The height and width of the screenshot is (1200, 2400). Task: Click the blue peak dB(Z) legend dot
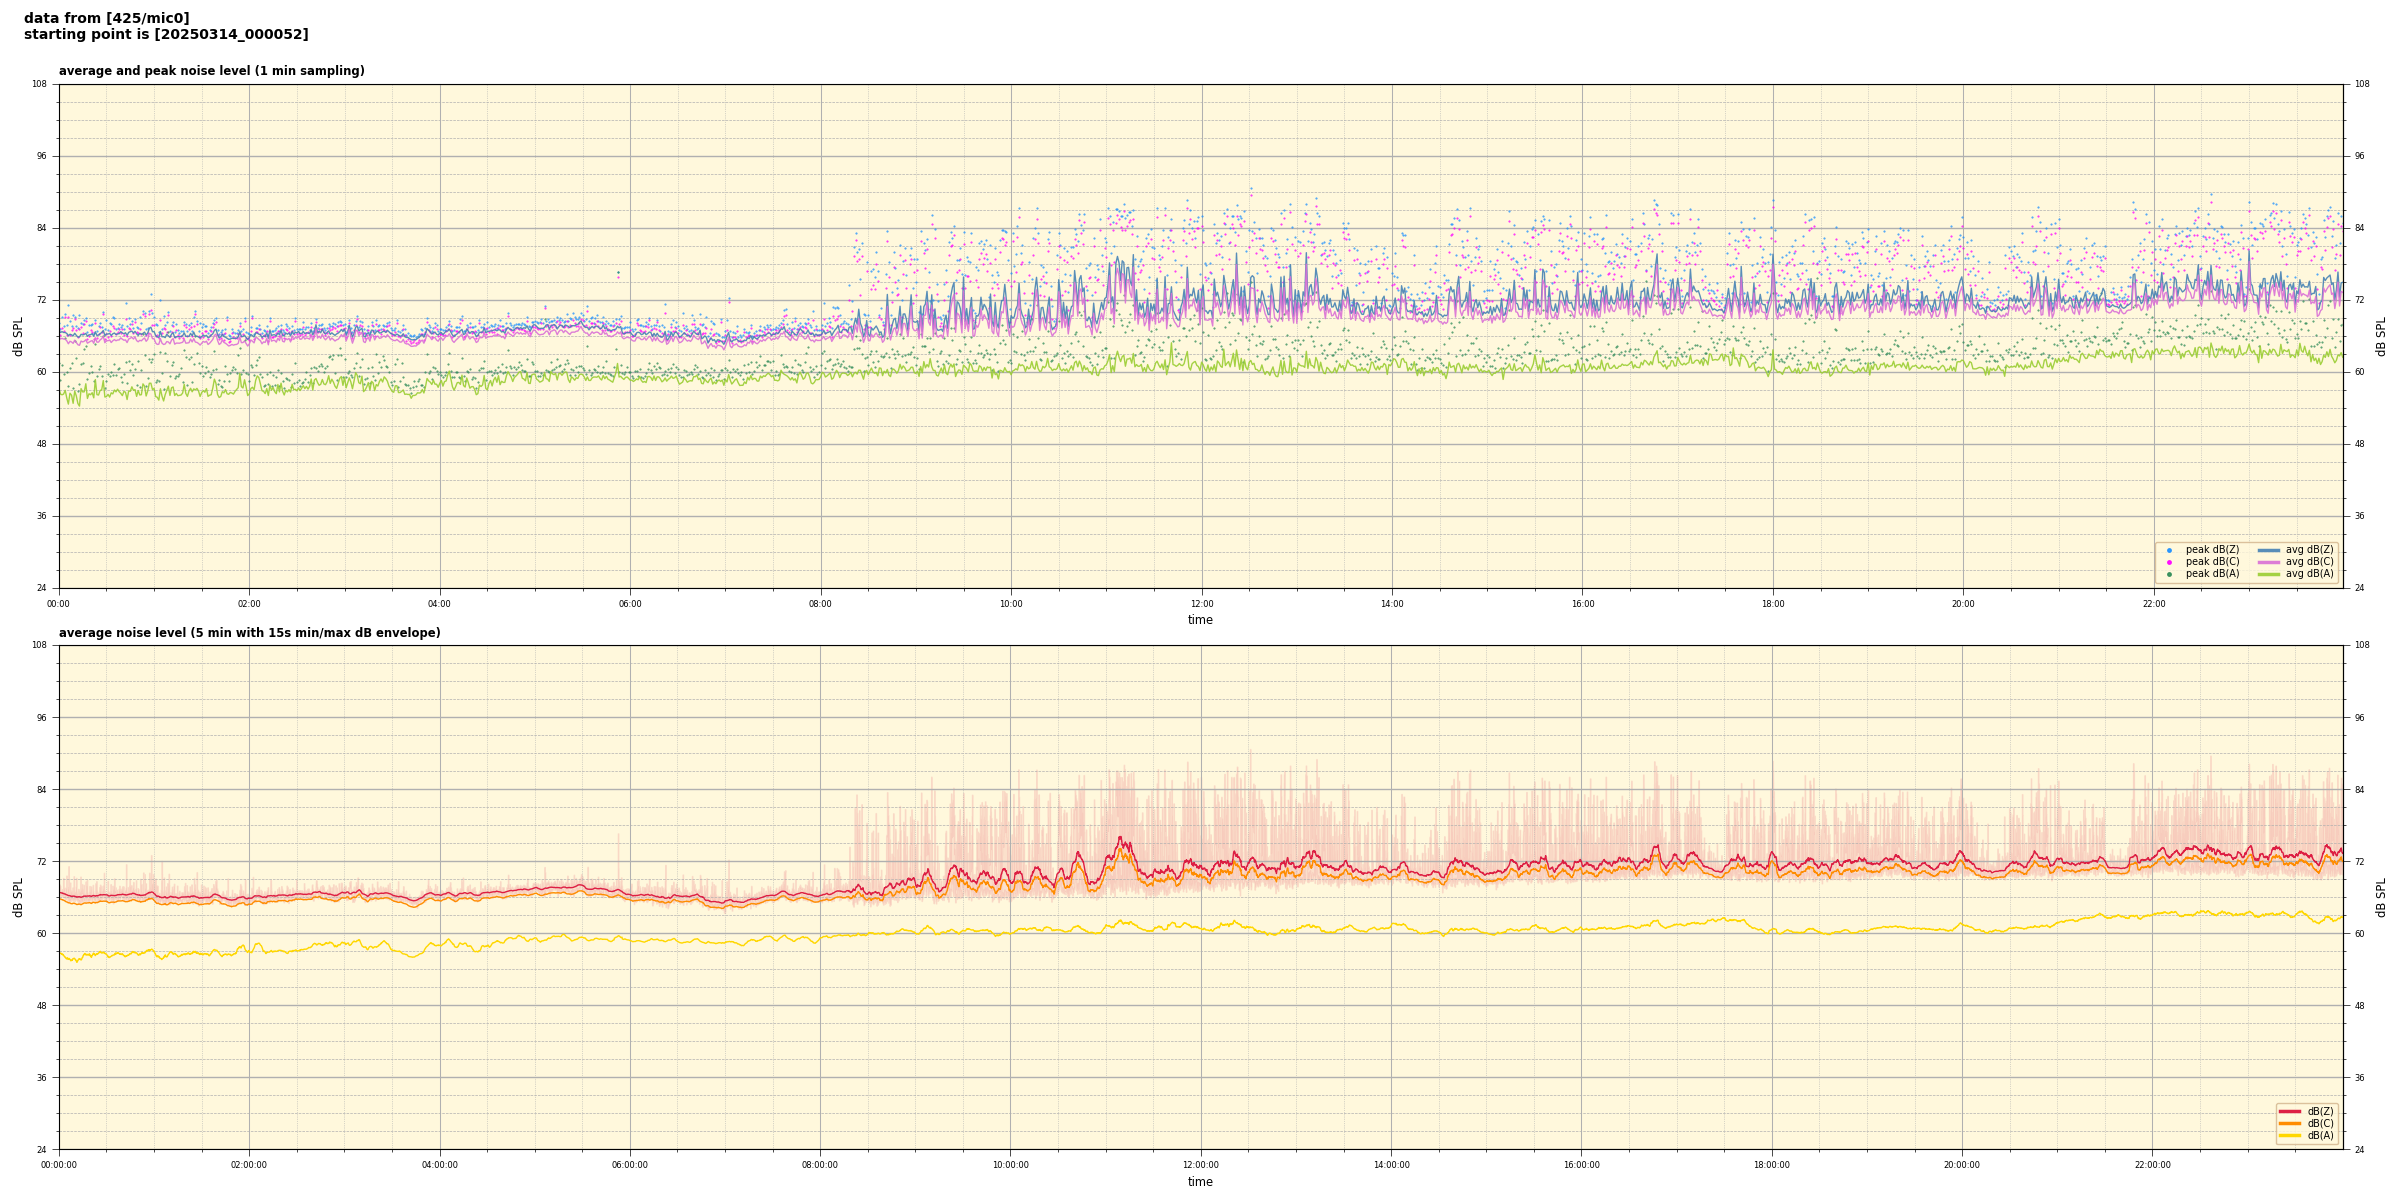point(2169,550)
